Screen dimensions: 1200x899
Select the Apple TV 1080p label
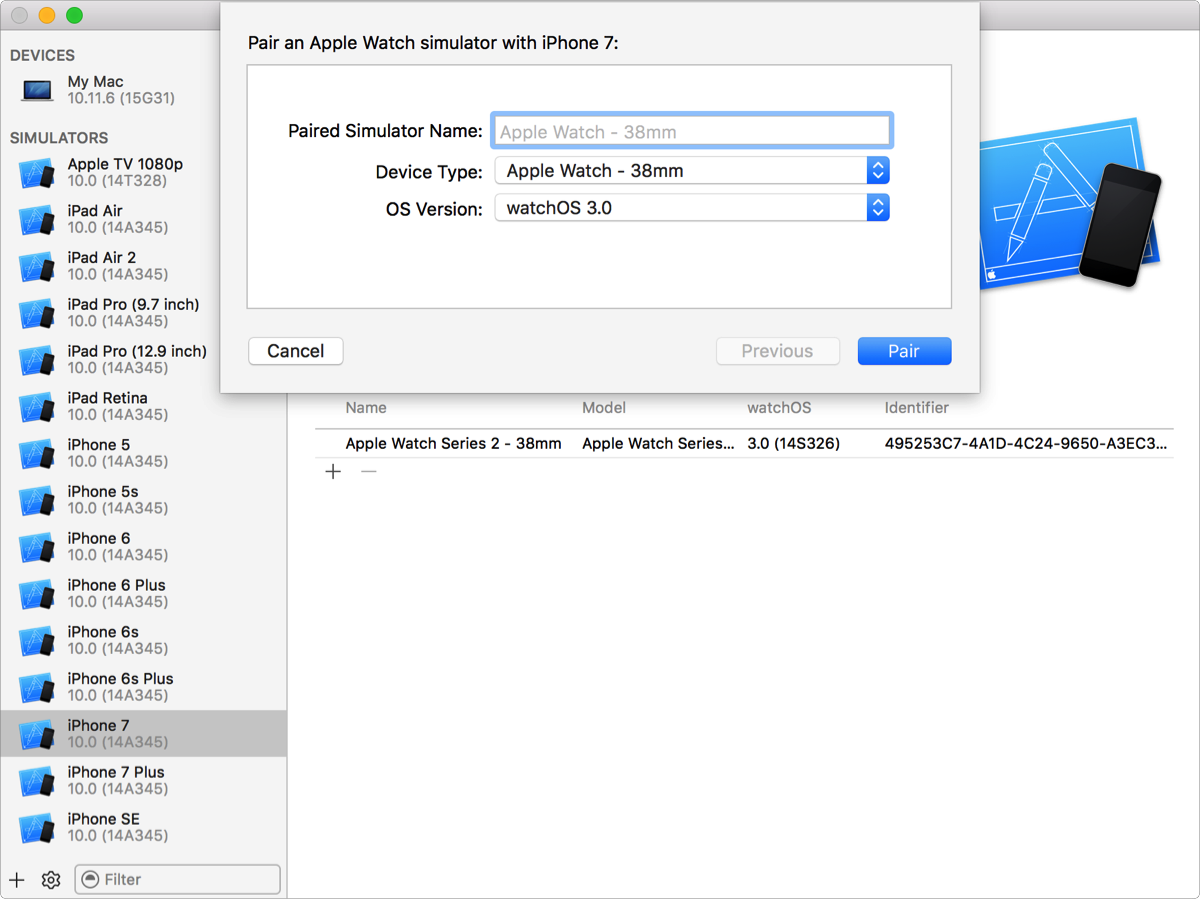(125, 164)
